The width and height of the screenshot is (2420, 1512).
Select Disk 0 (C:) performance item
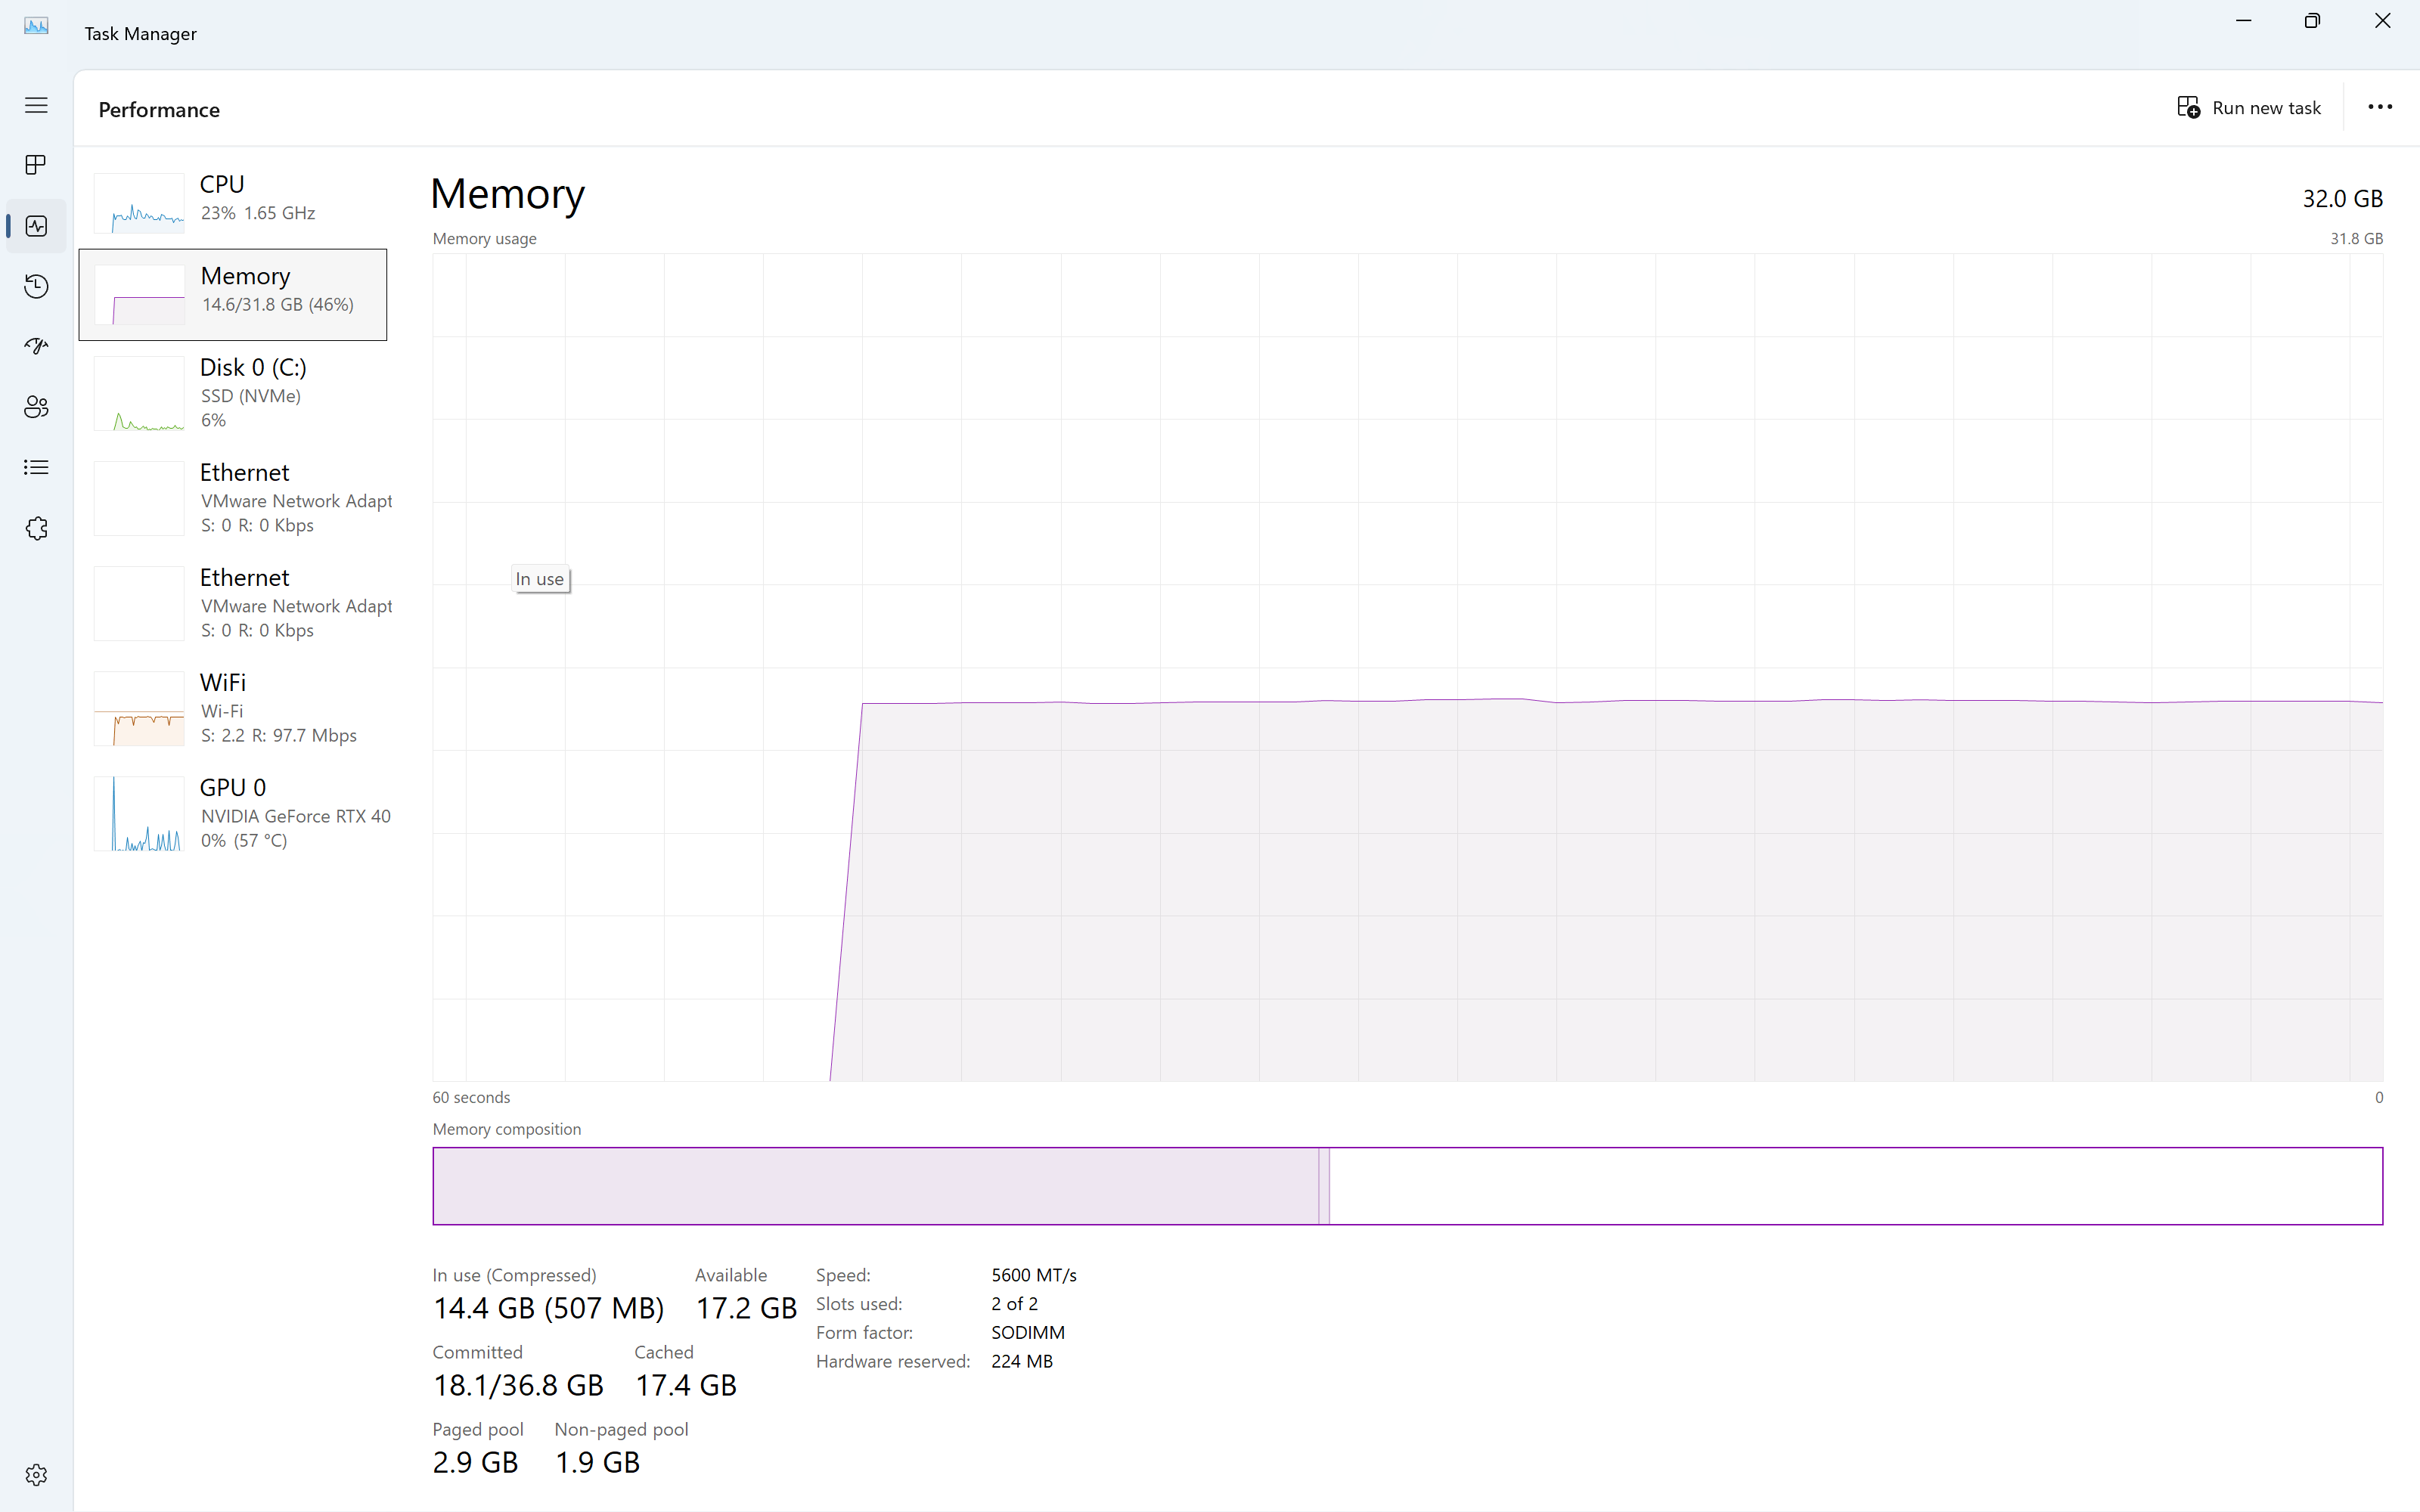240,392
